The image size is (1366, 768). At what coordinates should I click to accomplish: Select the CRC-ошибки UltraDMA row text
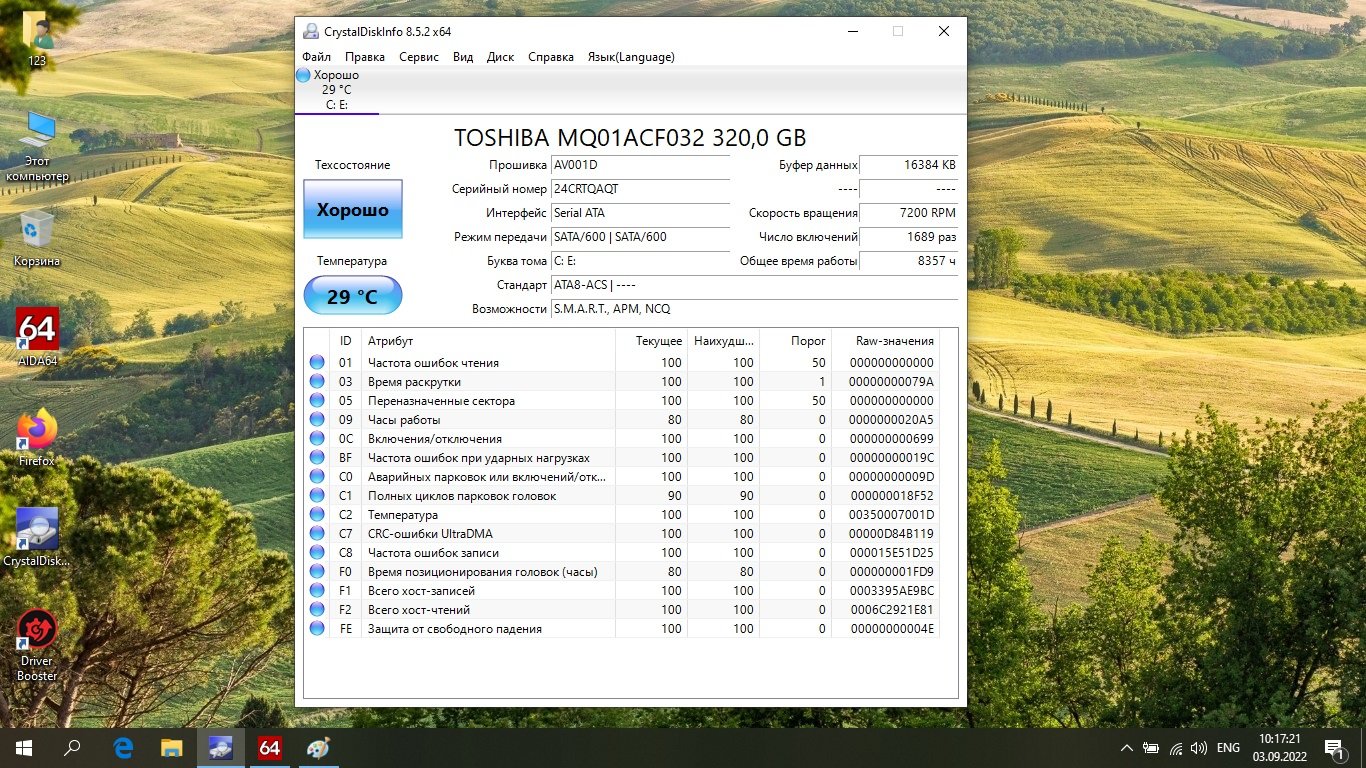pos(430,534)
